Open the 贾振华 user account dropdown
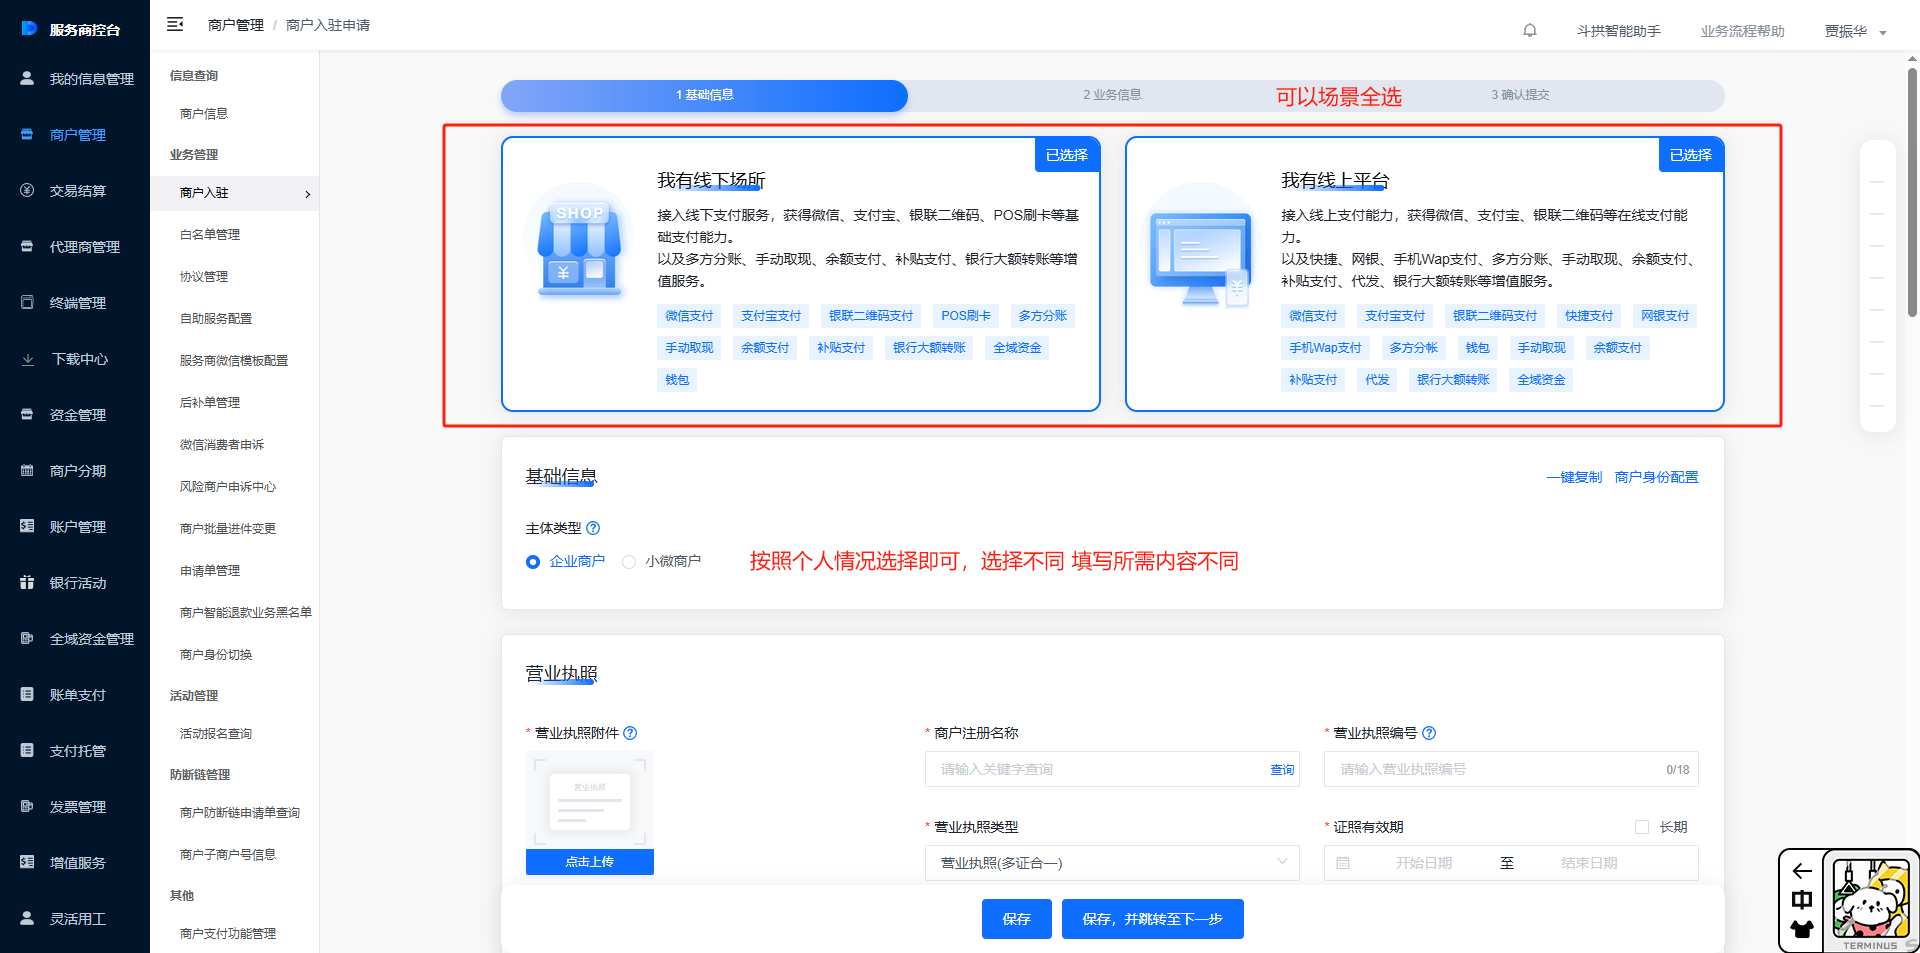 click(1854, 31)
